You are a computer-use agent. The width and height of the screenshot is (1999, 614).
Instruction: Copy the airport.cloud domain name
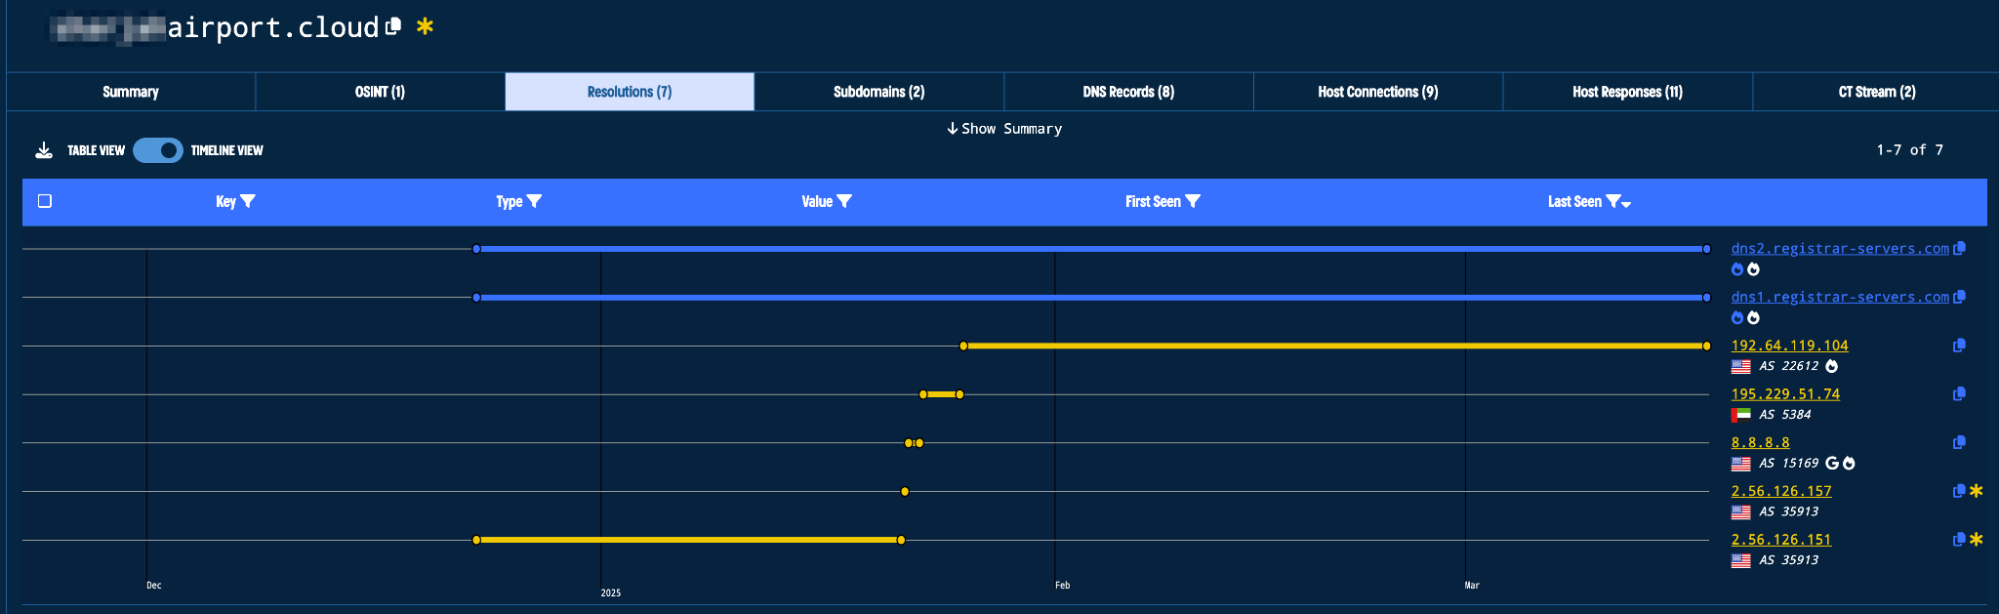(x=393, y=26)
